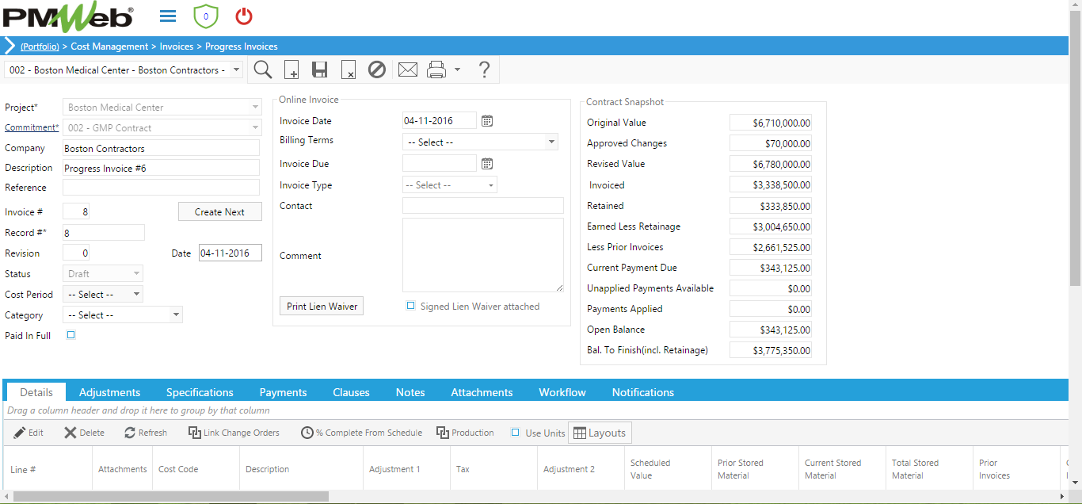Click Edit in the details toolbar

coord(29,433)
